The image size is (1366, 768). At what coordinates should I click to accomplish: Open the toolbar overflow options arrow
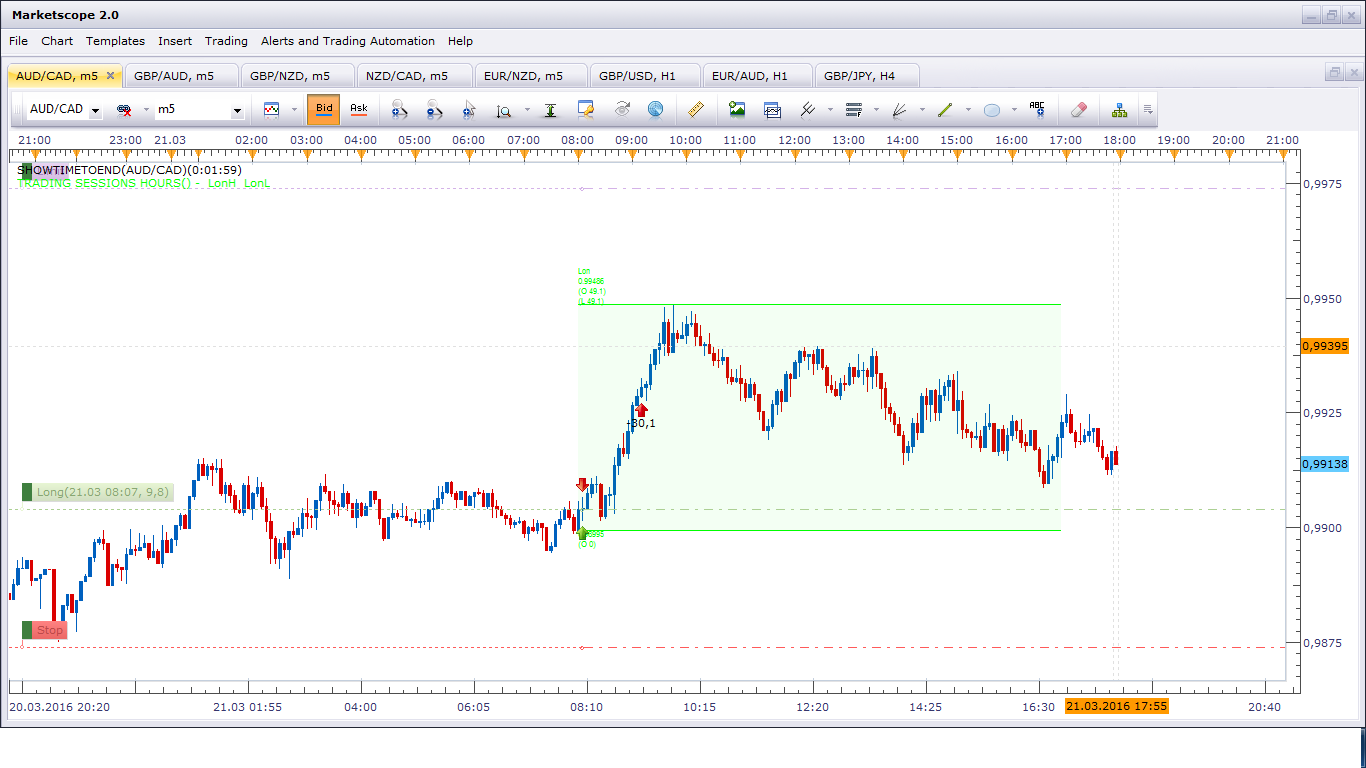click(x=1149, y=110)
